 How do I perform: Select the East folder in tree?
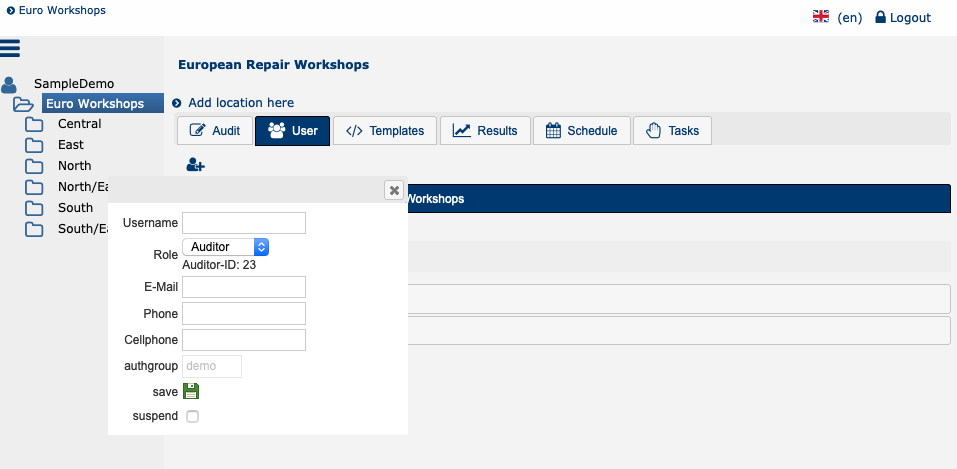pos(70,145)
